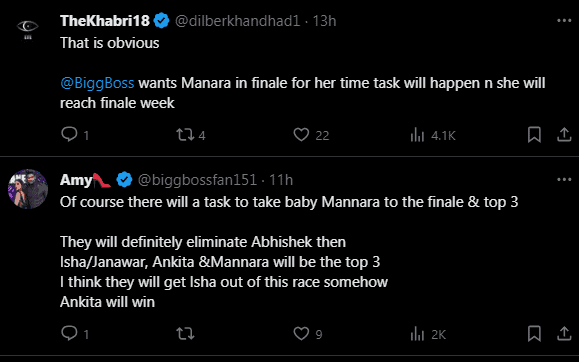
Task: Open TheKhabri18 profile name link
Action: click(x=105, y=21)
